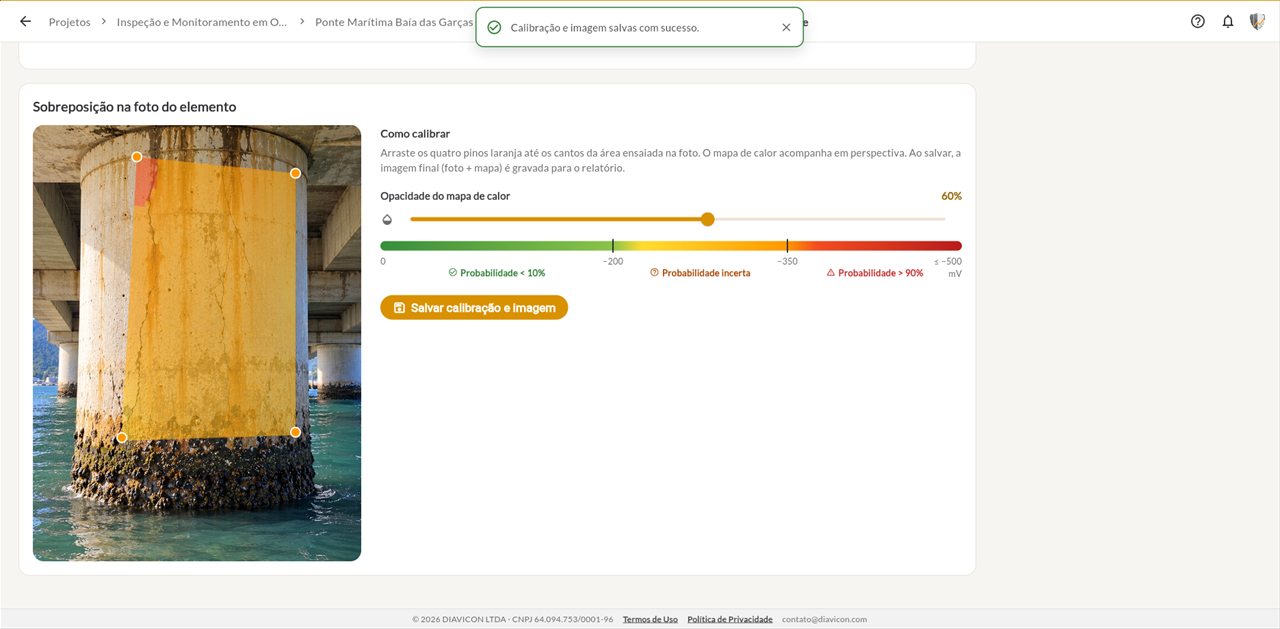The height and width of the screenshot is (629, 1280).
Task: Open the help question mark icon
Action: 1198,21
